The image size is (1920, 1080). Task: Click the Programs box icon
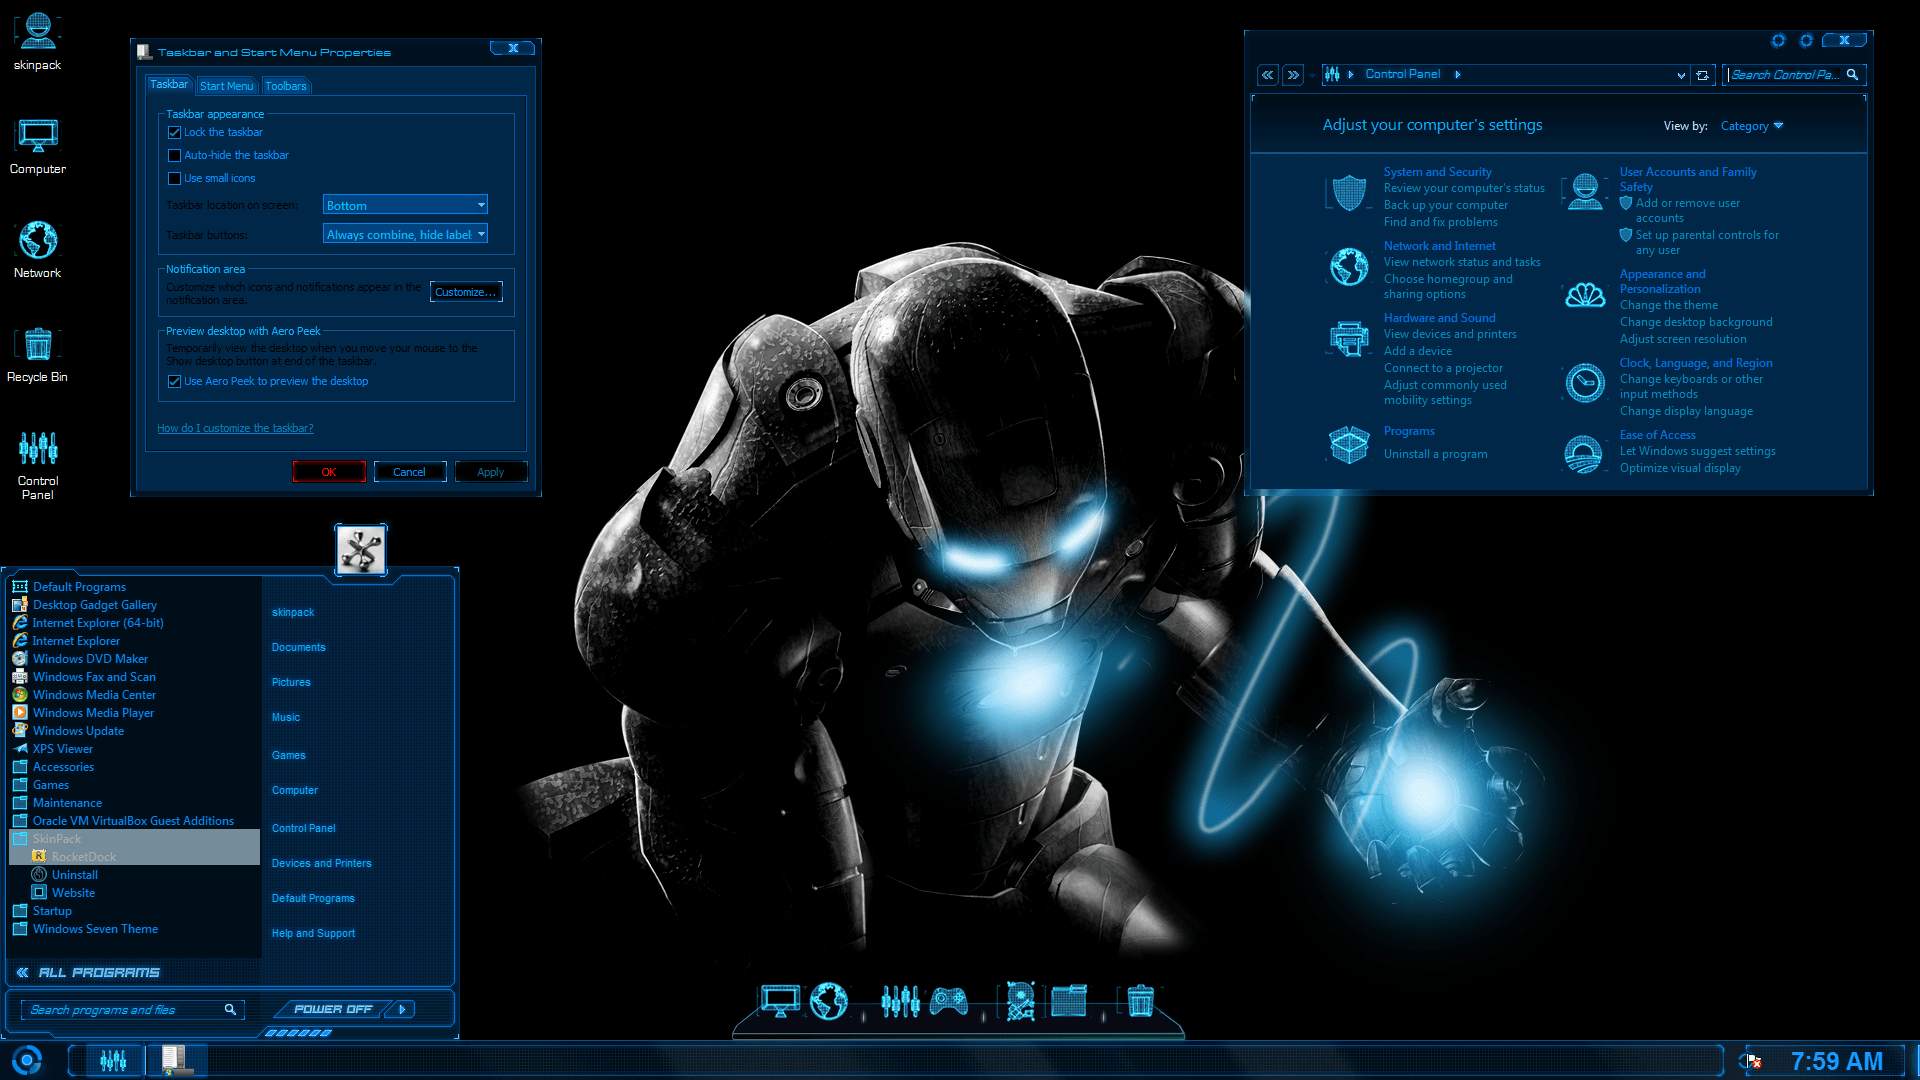coord(1349,444)
